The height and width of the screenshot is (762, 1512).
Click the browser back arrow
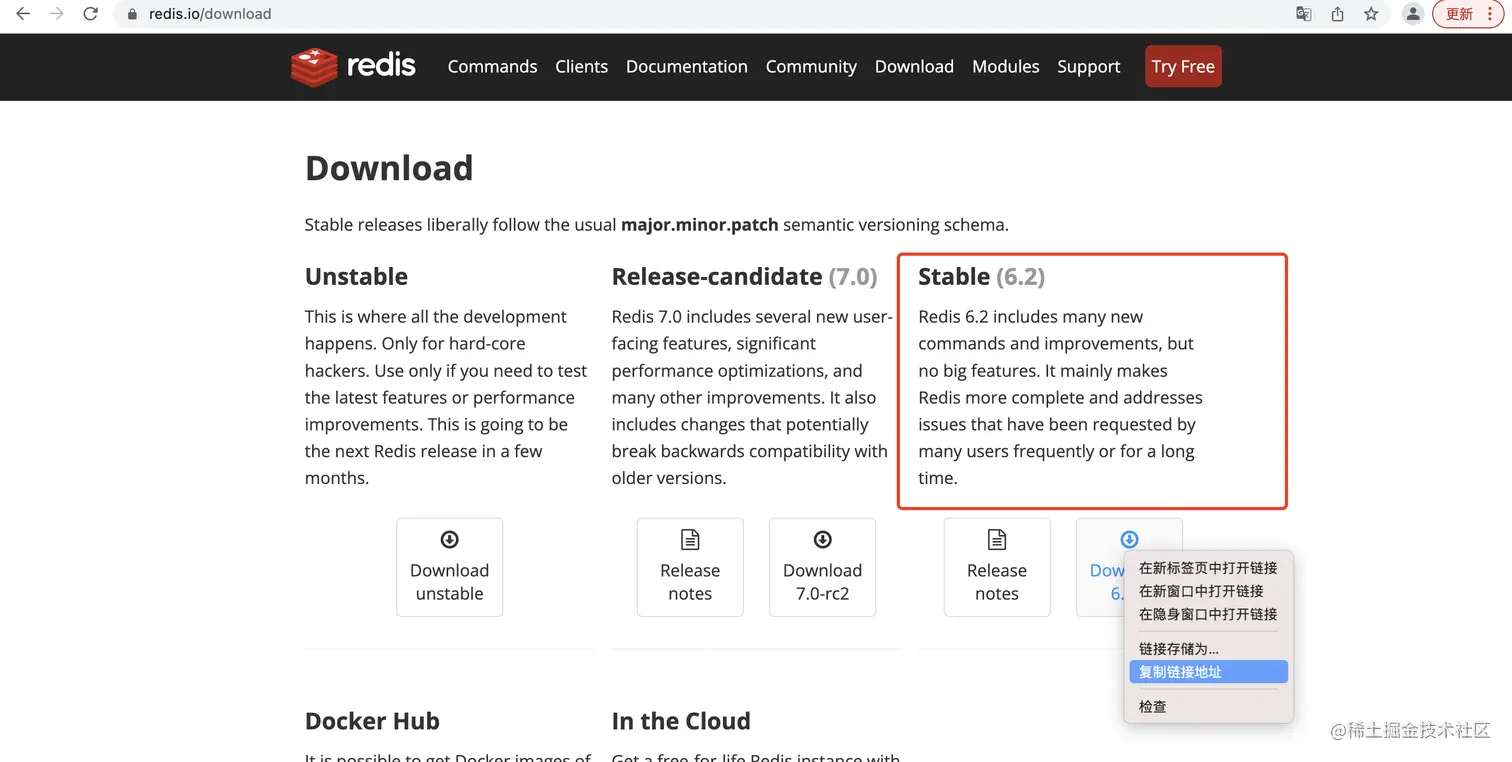click(x=23, y=14)
